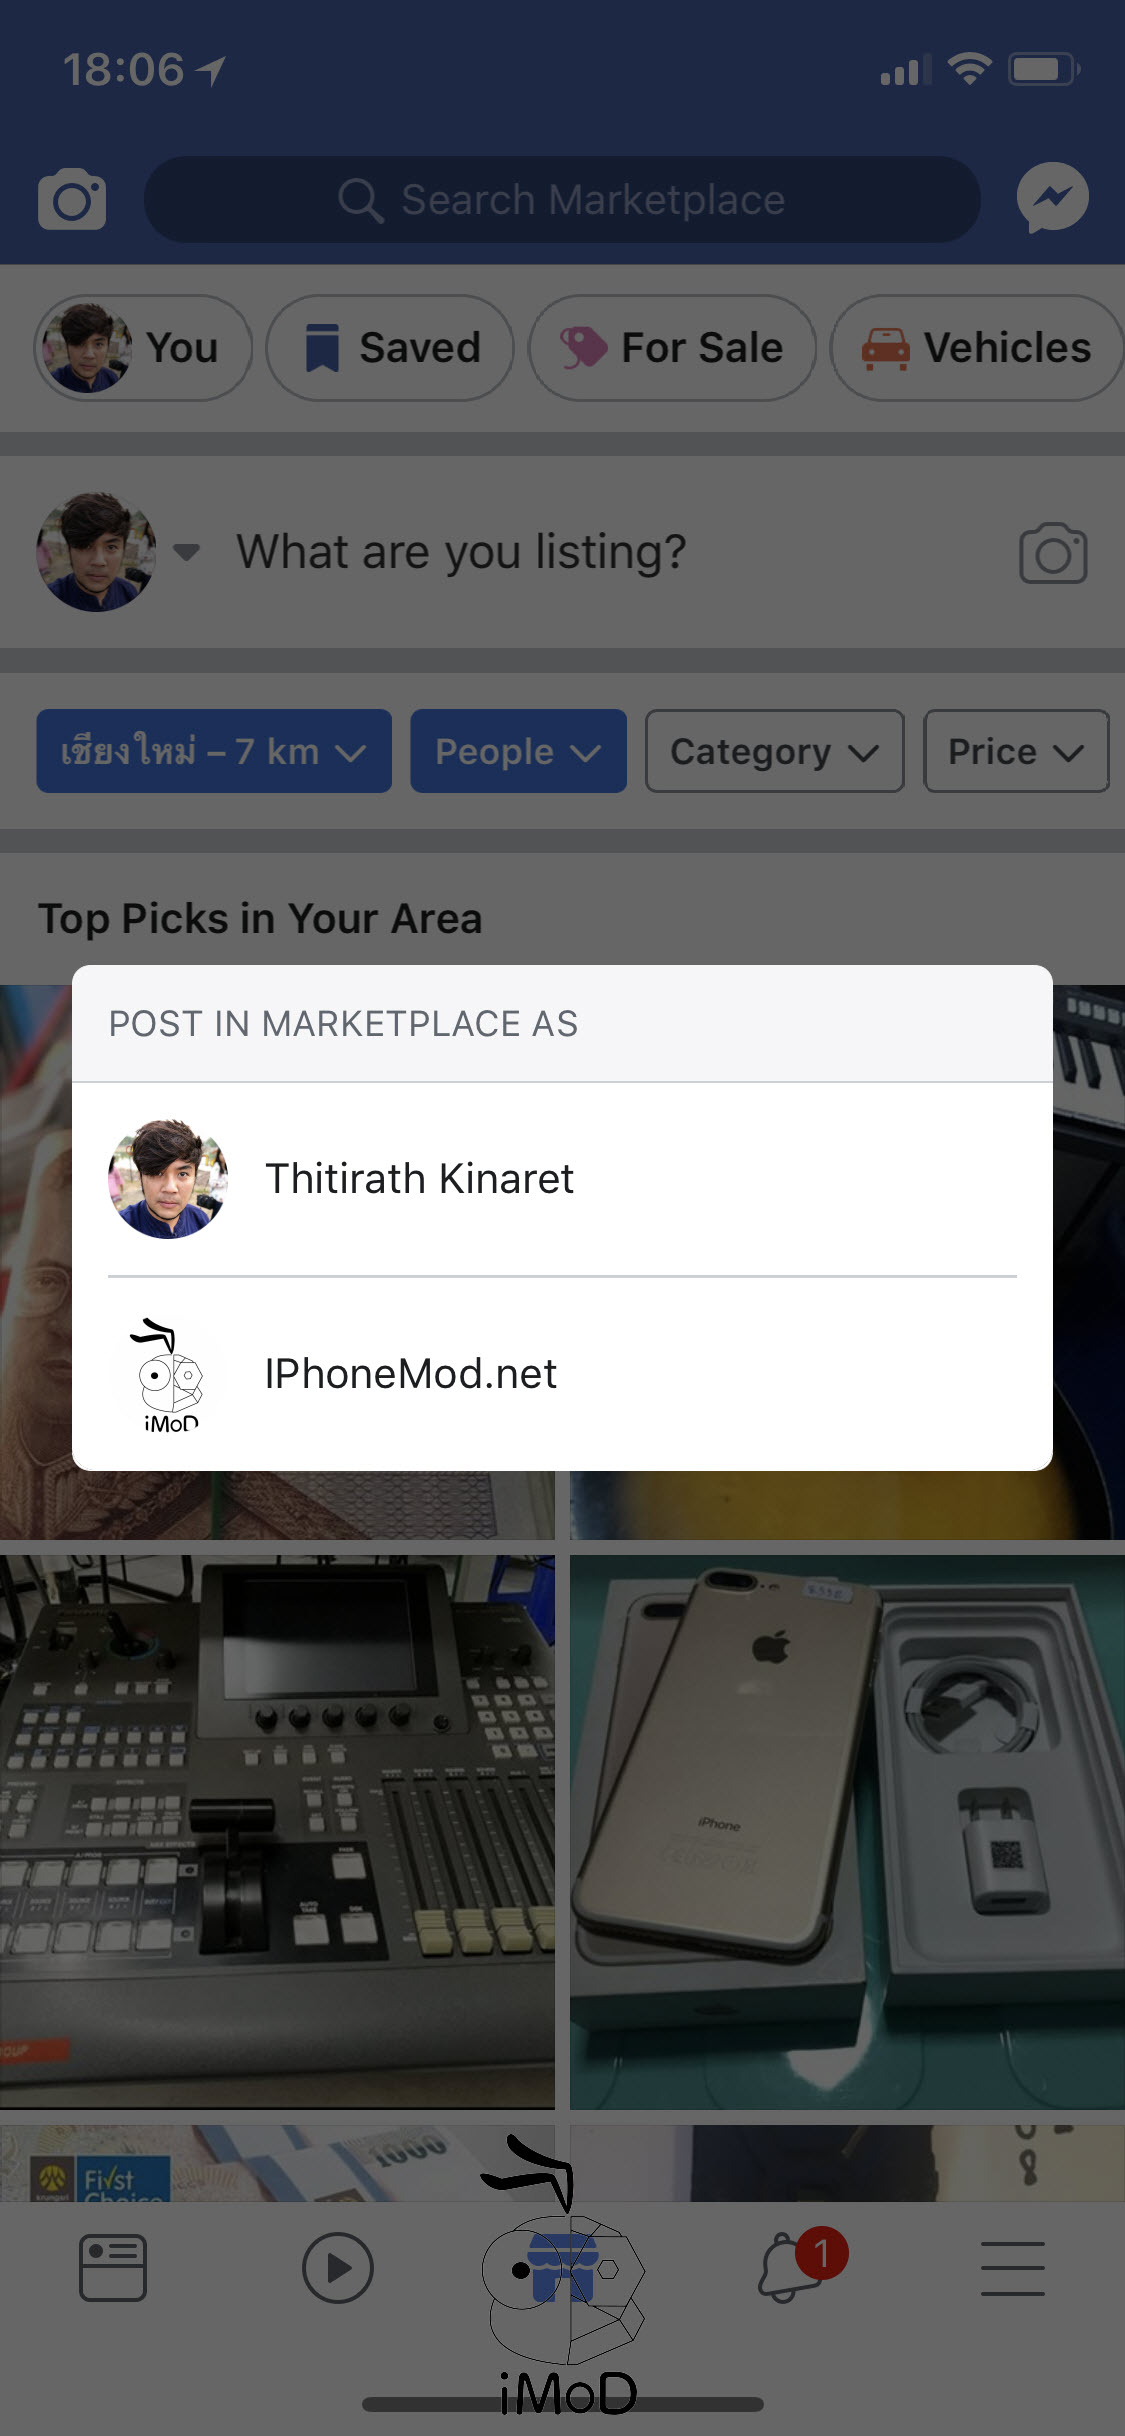Open Messenger from the header icon
The height and width of the screenshot is (2436, 1125).
point(1052,198)
